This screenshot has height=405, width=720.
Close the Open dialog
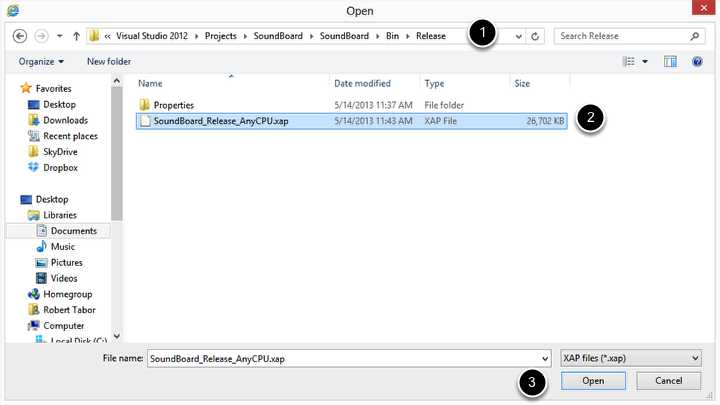[703, 8]
